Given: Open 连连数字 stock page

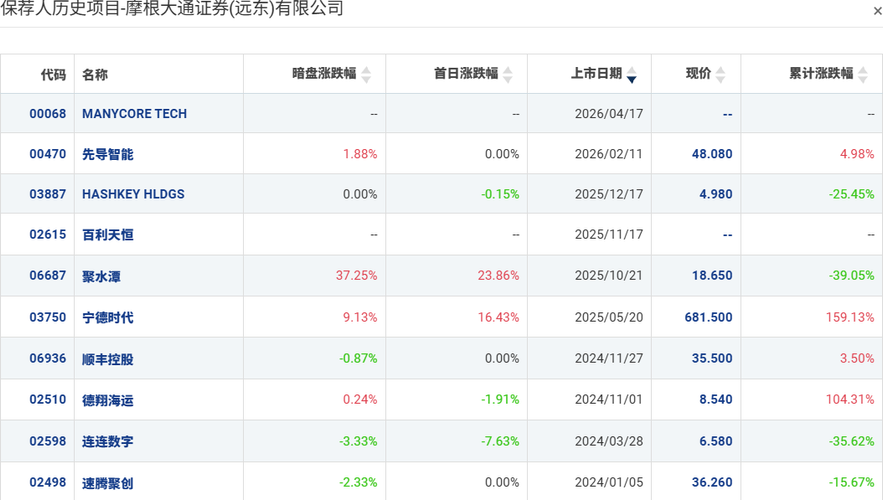Looking at the screenshot, I should (x=108, y=441).
